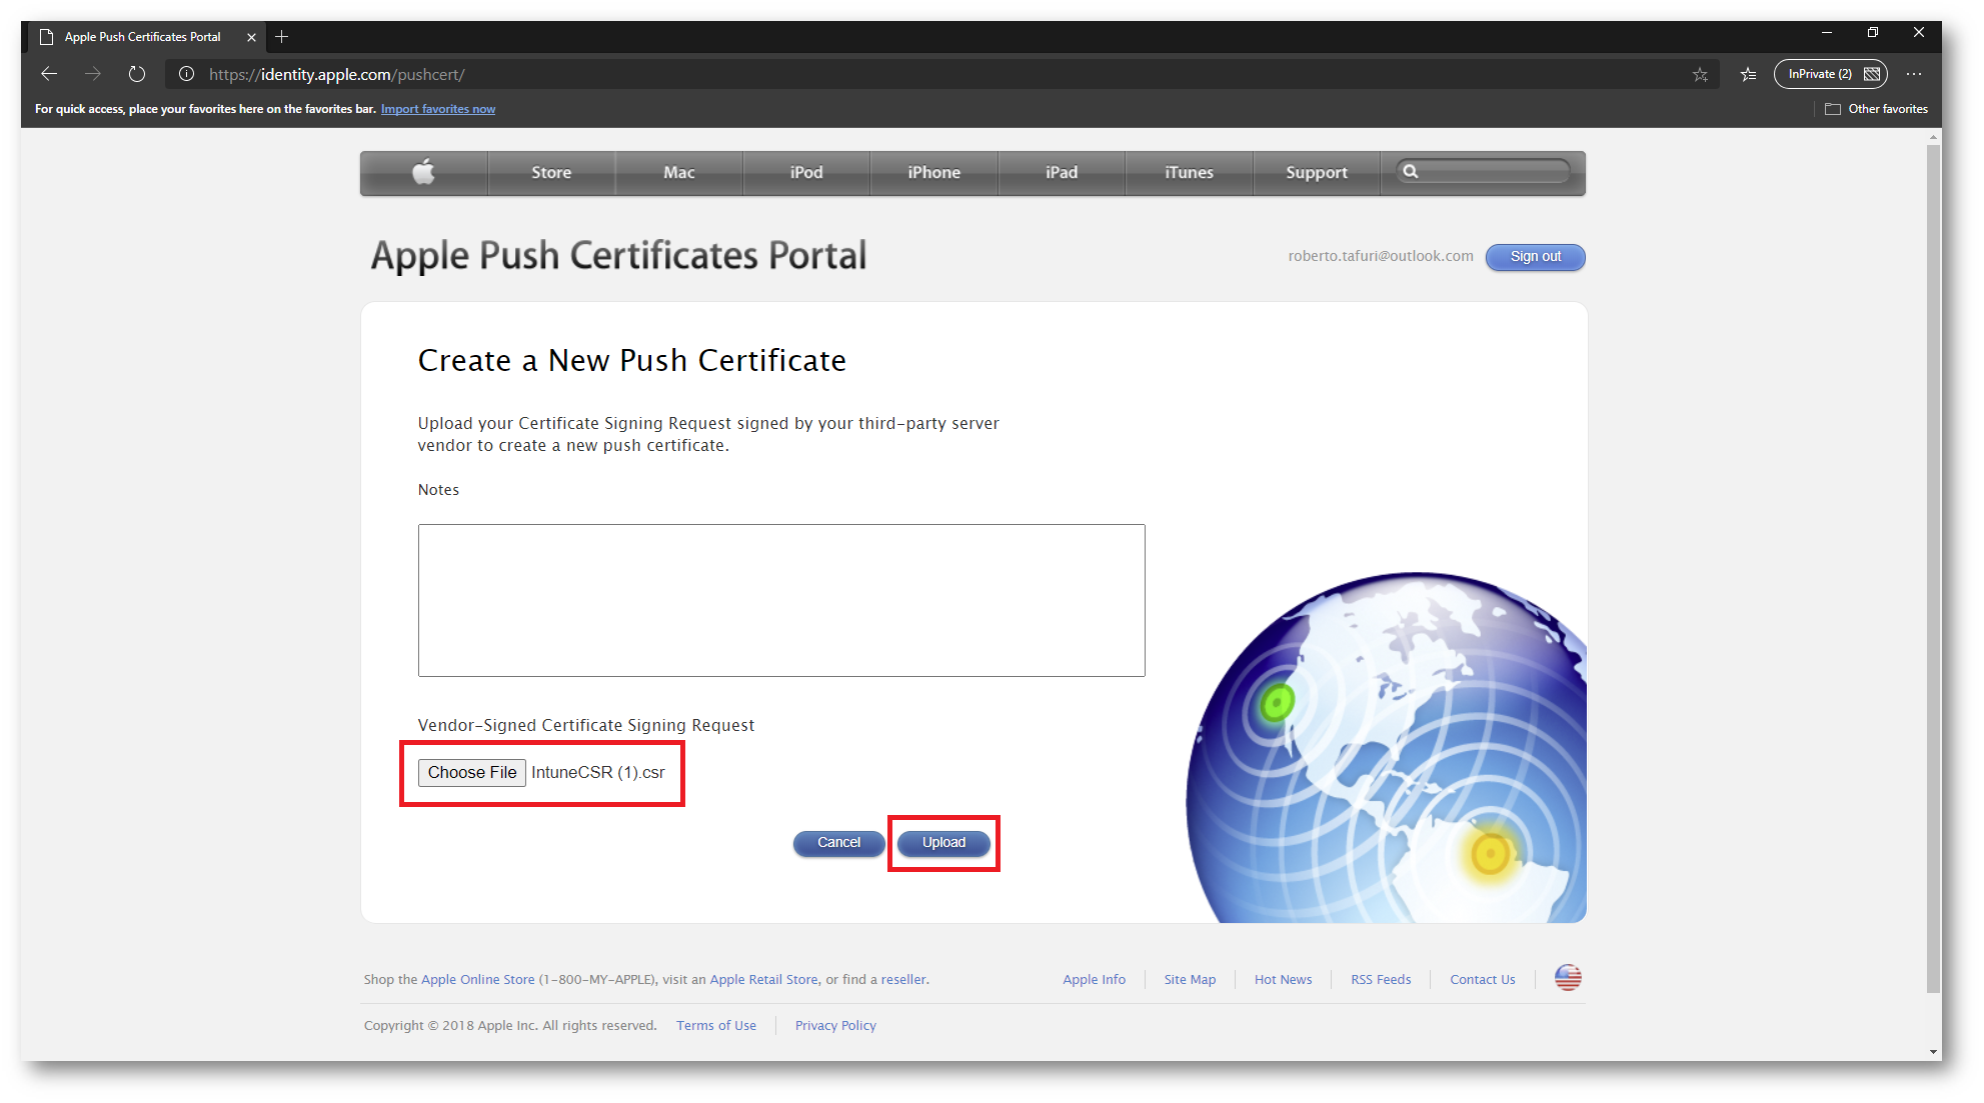Click the Apple logo in navigation bar

coord(424,172)
